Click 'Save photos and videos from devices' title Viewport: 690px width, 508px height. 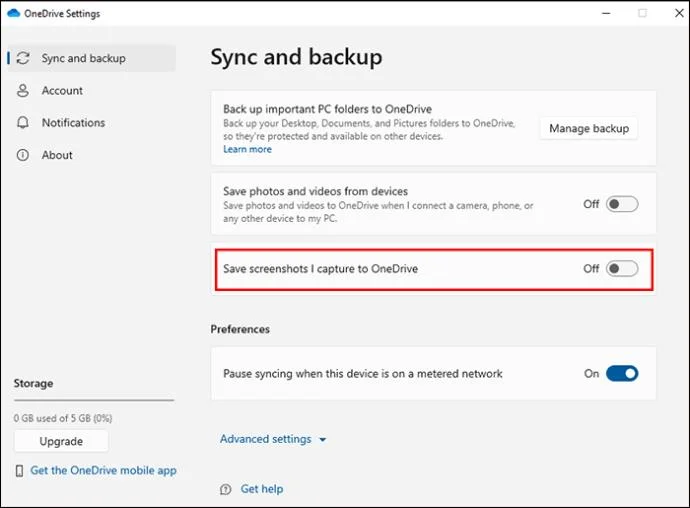pos(315,191)
